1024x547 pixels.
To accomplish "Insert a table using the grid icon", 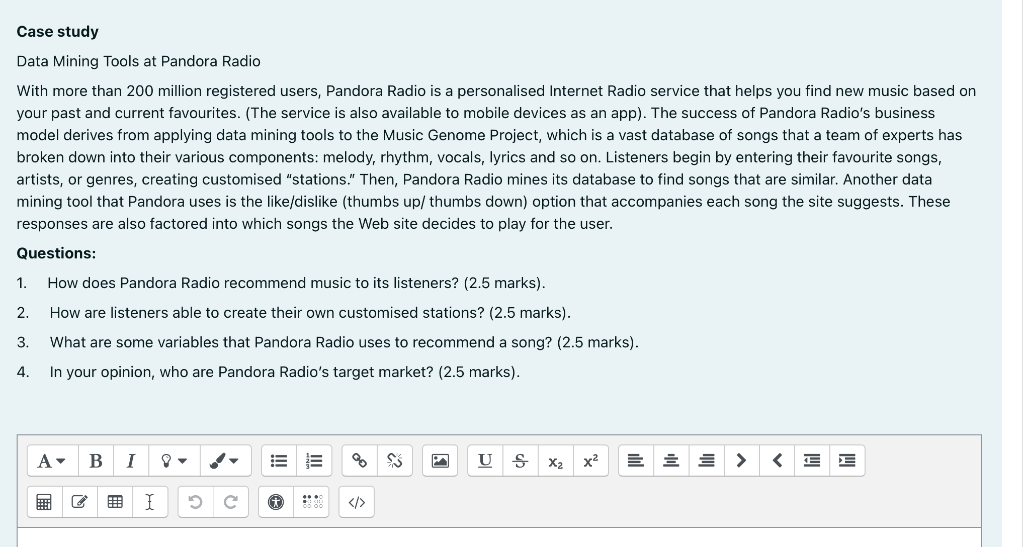I will pyautogui.click(x=115, y=502).
